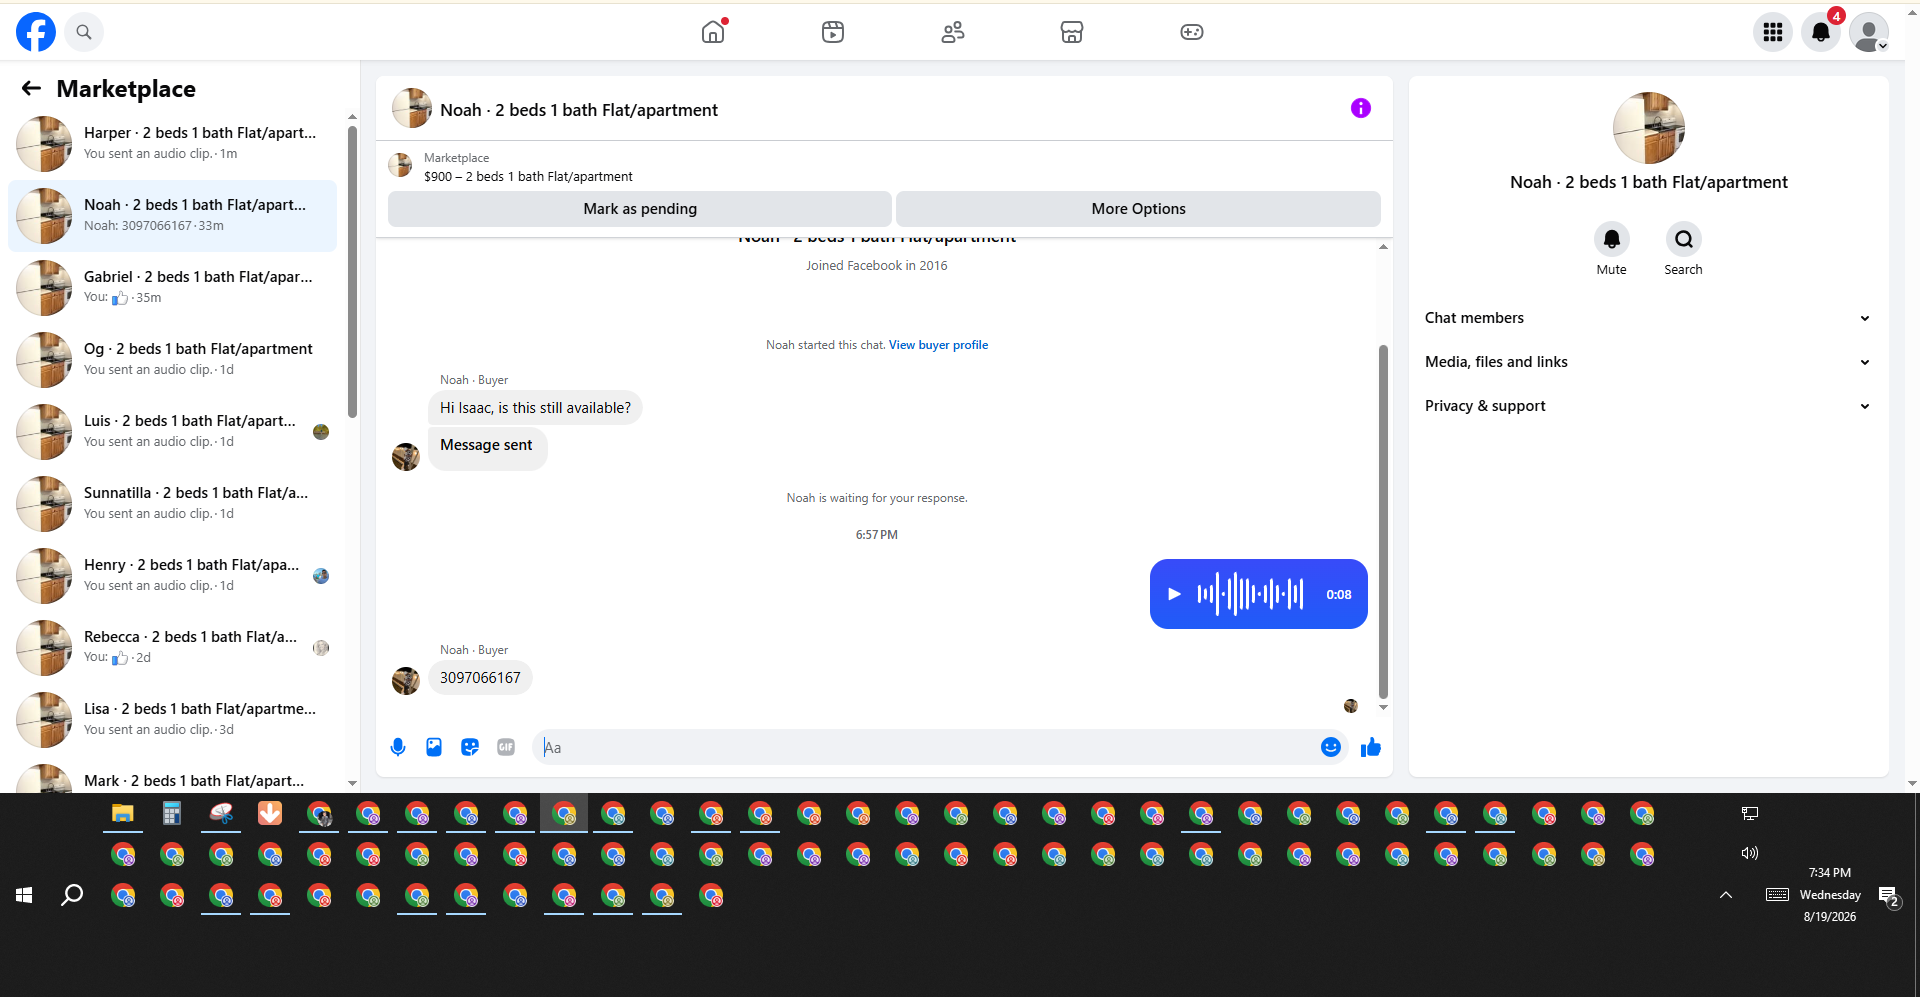Click the 'Hi Isaac, is this still available?' message
This screenshot has width=1920, height=997.
click(535, 408)
